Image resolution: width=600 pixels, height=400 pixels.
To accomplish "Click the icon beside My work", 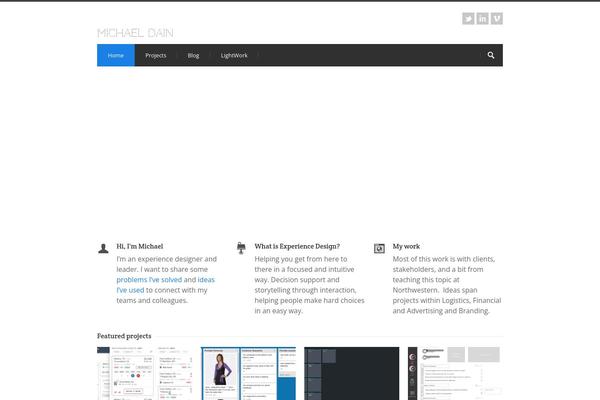I will click(379, 248).
